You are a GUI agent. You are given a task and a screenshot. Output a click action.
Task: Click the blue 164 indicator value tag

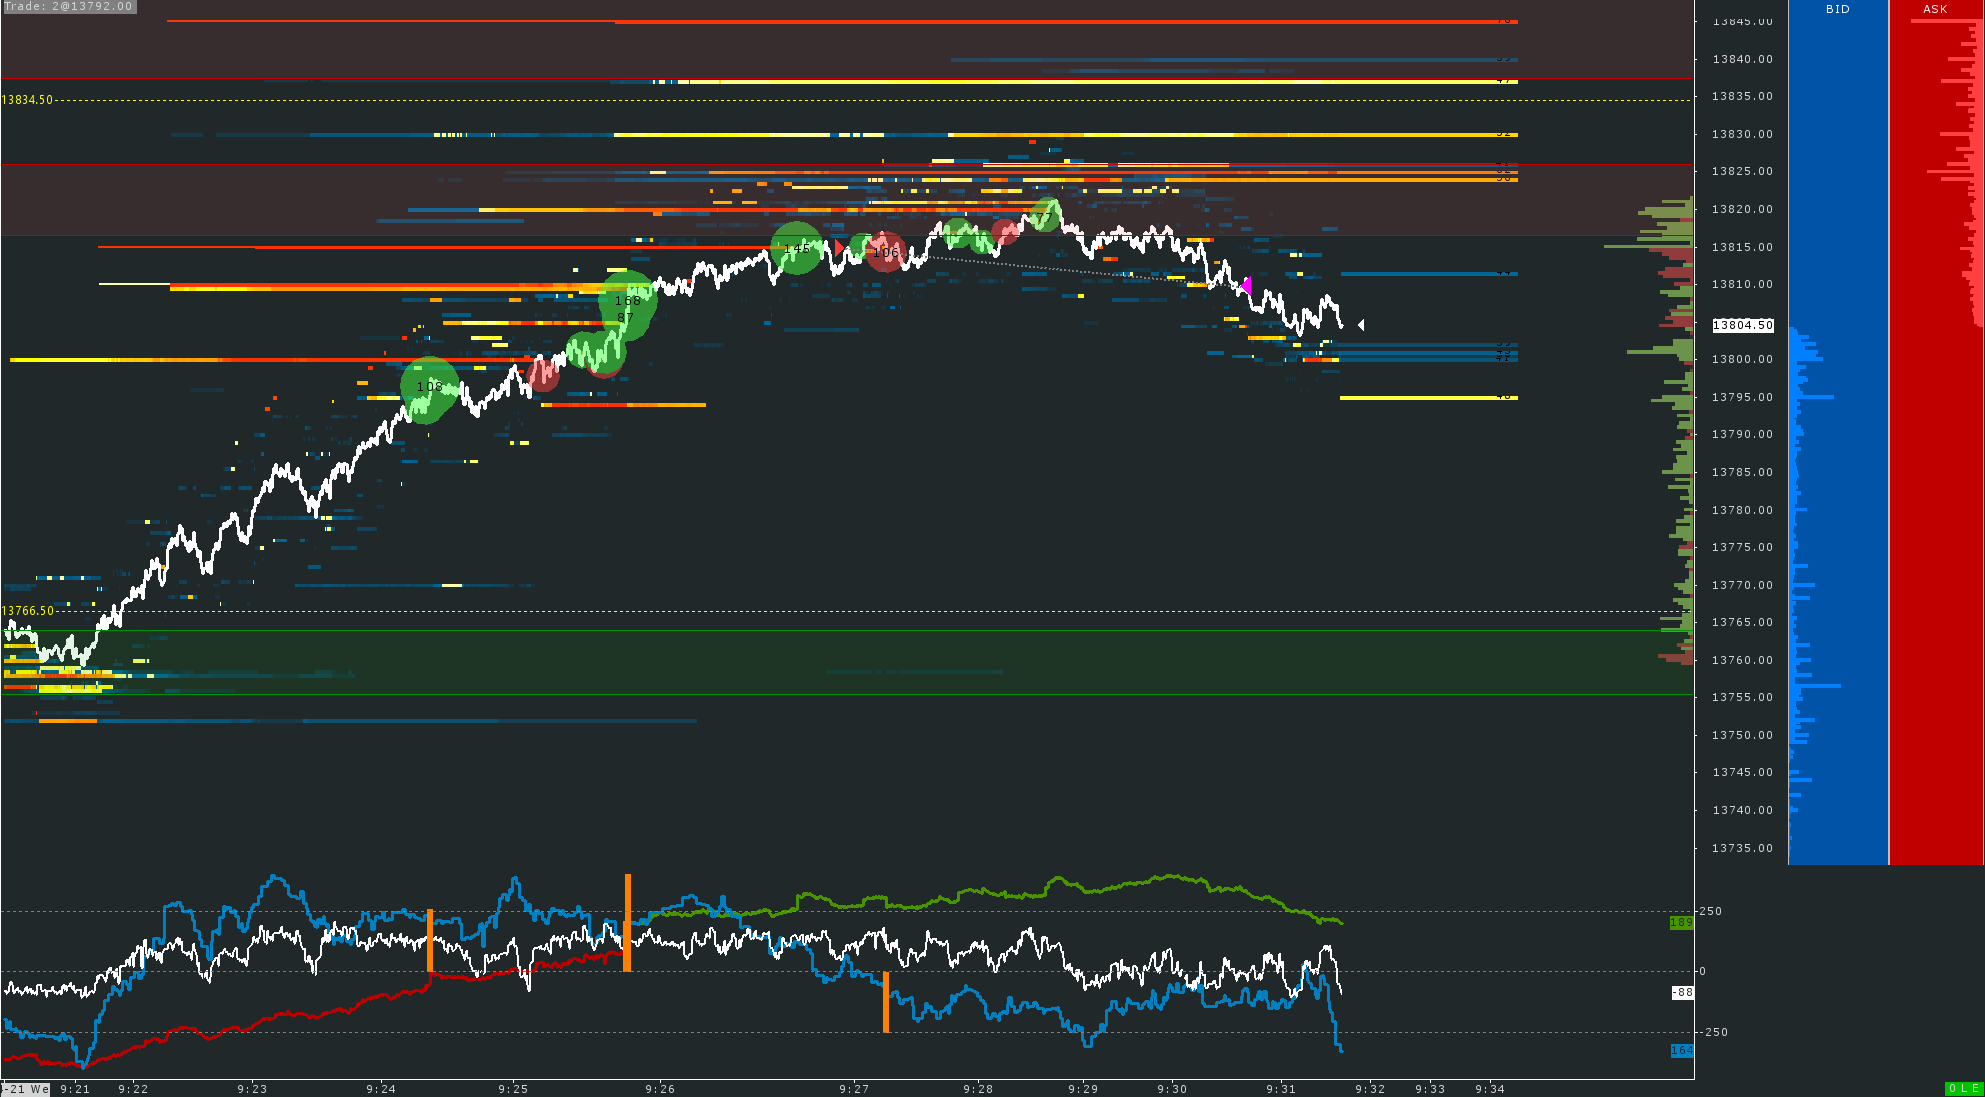click(x=1681, y=1050)
